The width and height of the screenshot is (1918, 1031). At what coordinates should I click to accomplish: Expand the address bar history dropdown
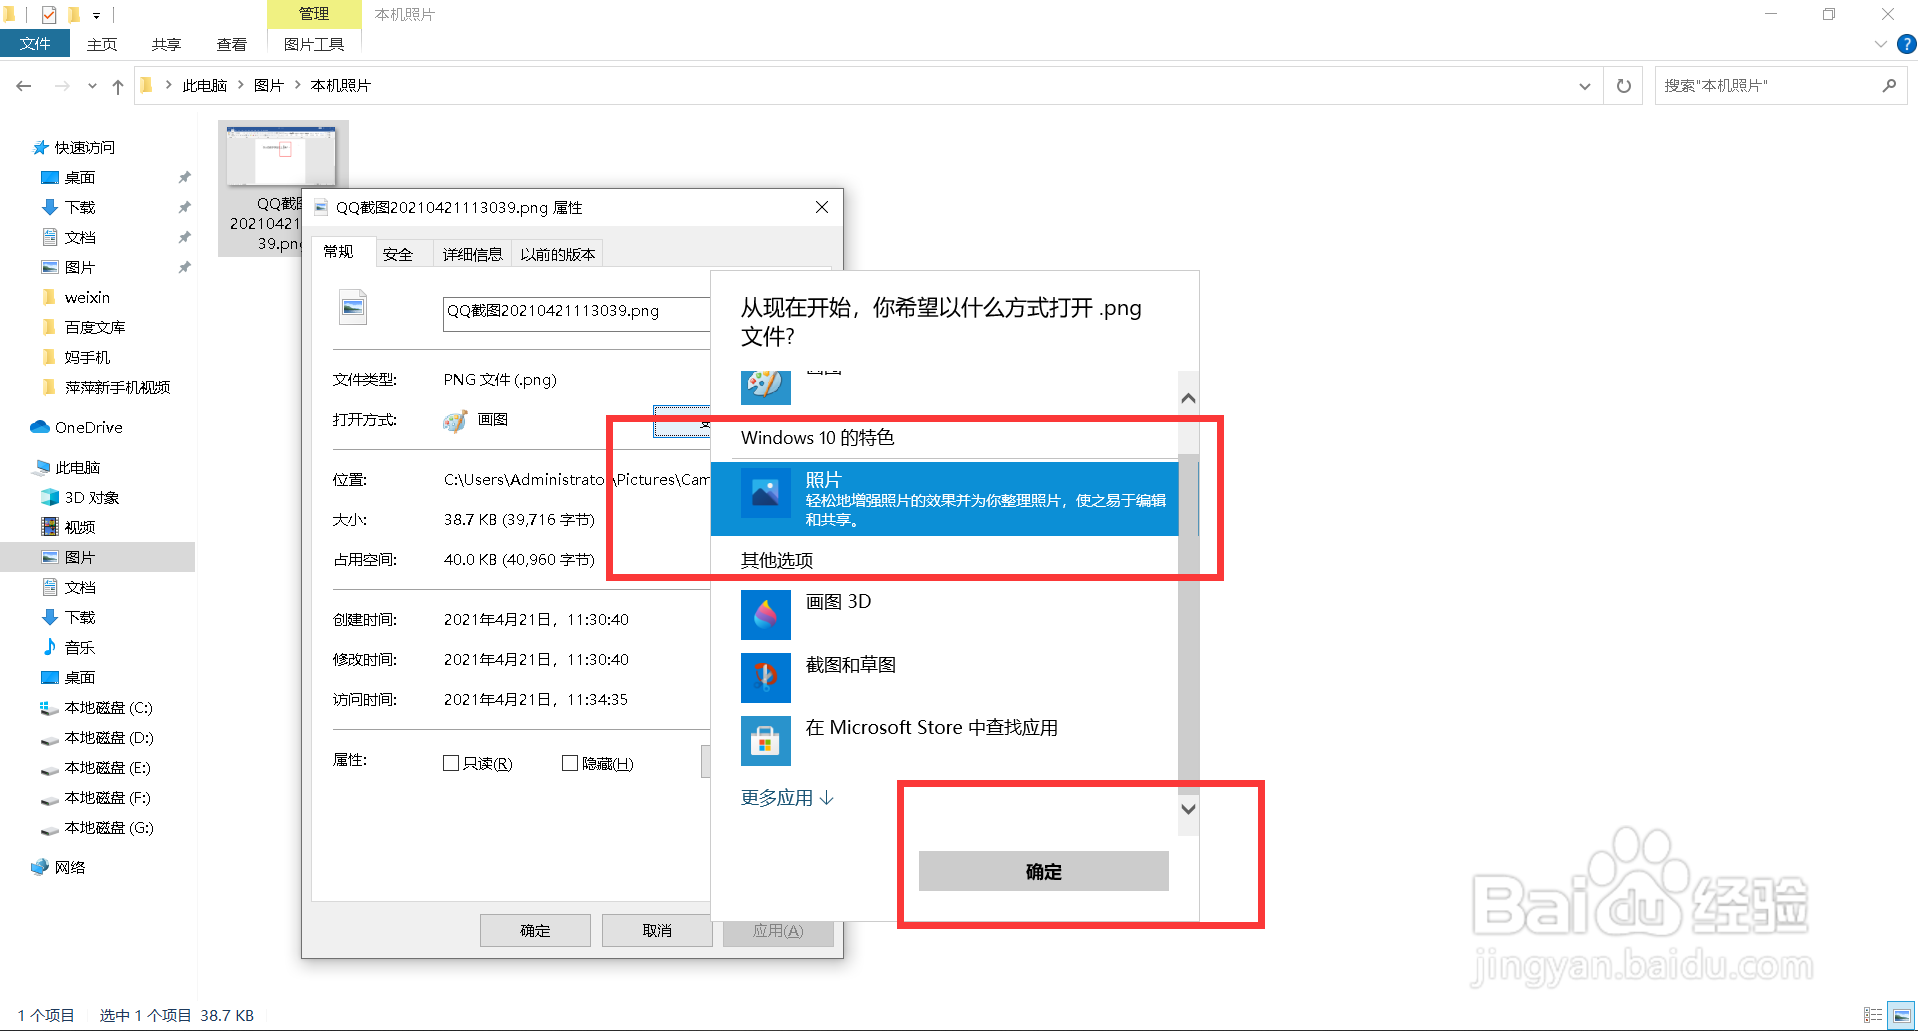(x=1584, y=86)
